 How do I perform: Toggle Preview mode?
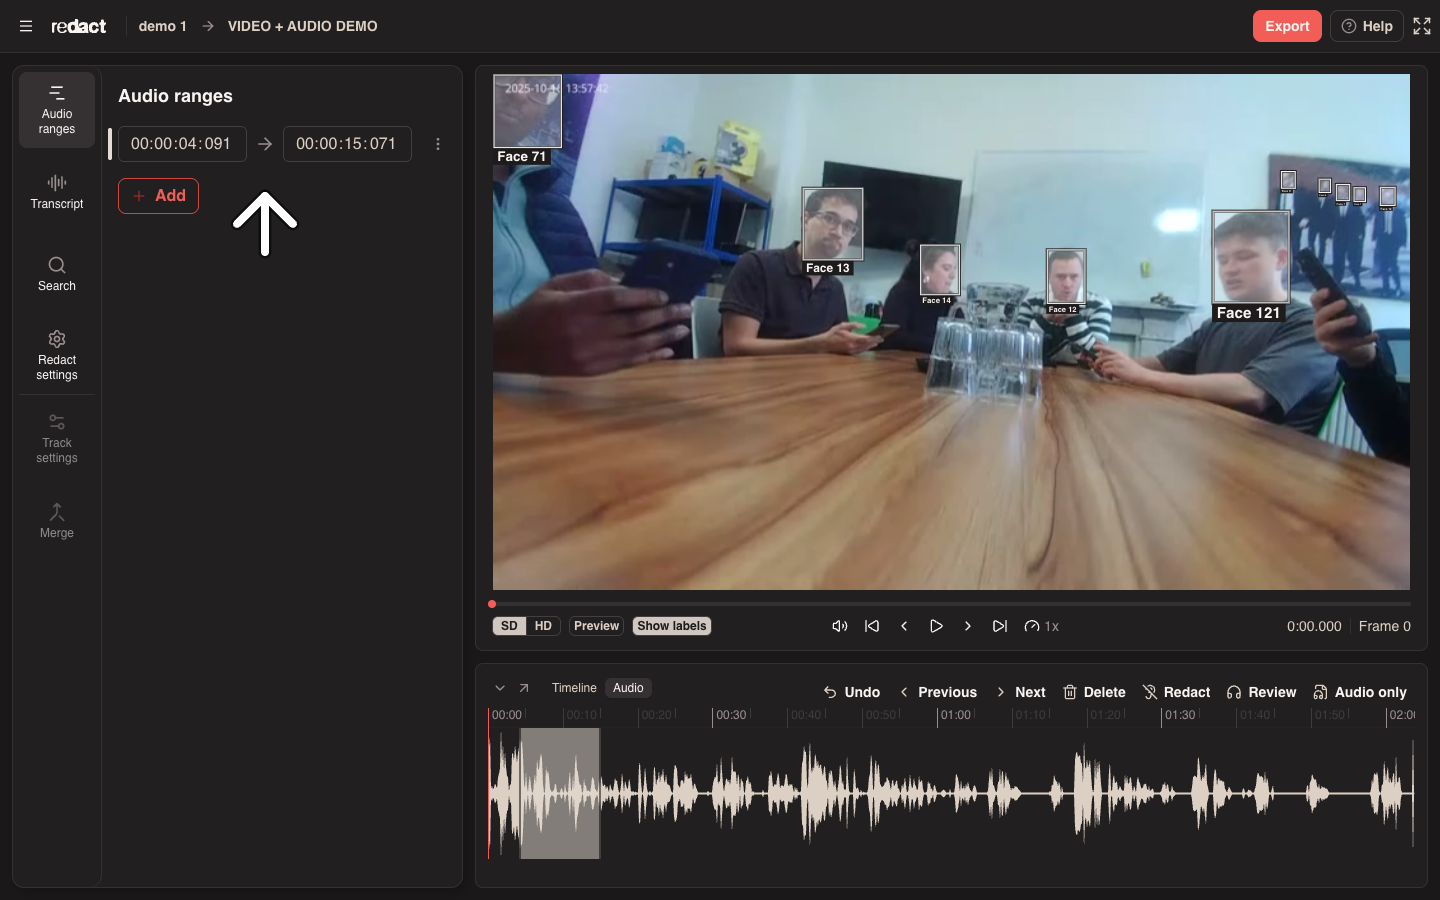pyautogui.click(x=596, y=626)
